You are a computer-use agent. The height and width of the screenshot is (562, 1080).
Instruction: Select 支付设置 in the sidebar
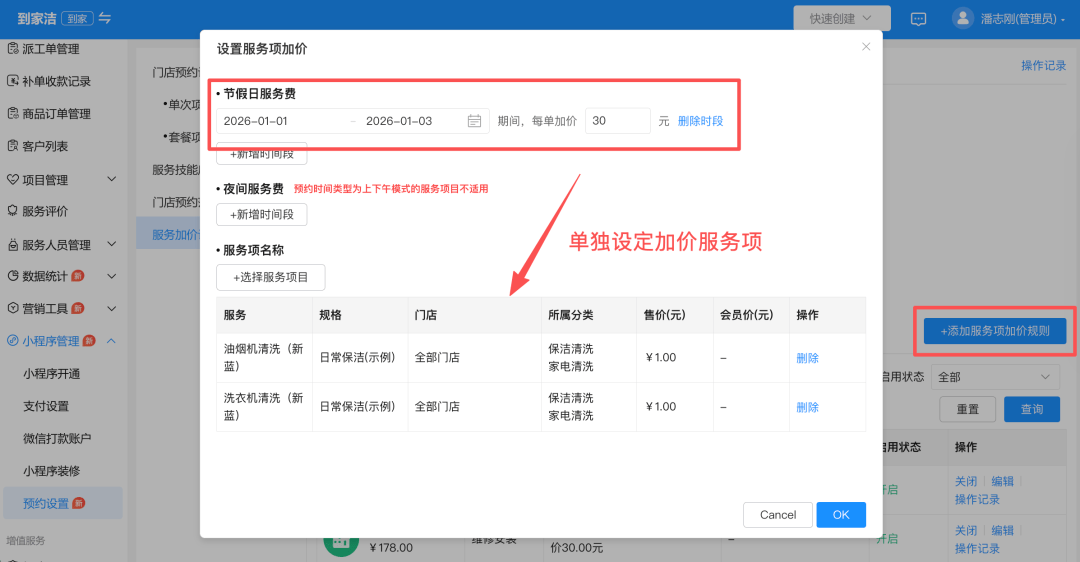point(46,406)
